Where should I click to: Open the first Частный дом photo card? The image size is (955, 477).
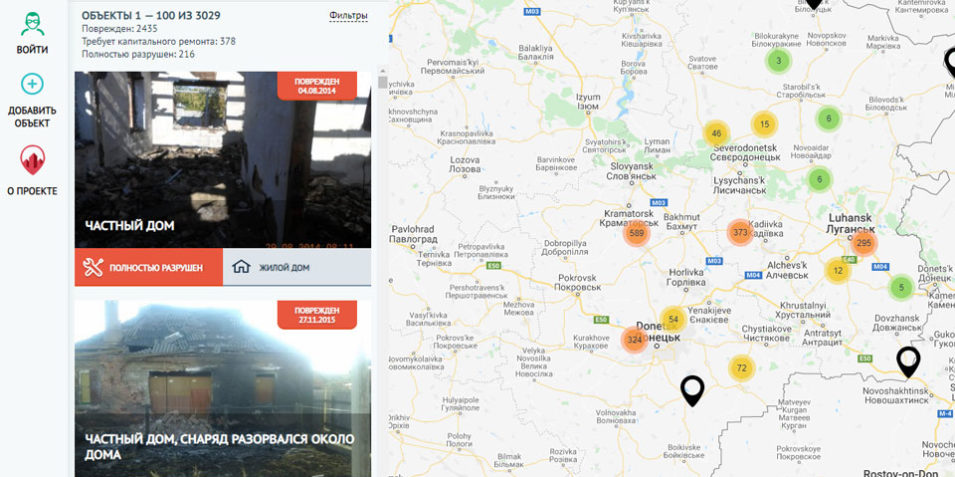pyautogui.click(x=223, y=160)
